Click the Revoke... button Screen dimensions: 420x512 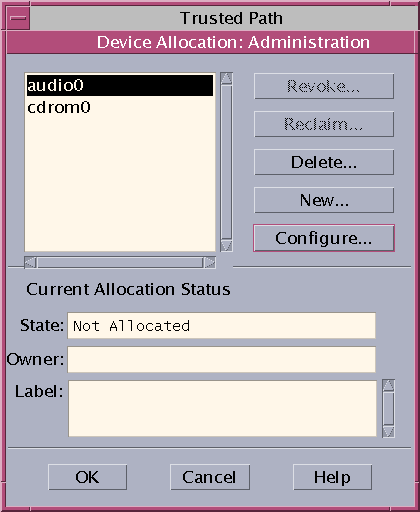(324, 86)
